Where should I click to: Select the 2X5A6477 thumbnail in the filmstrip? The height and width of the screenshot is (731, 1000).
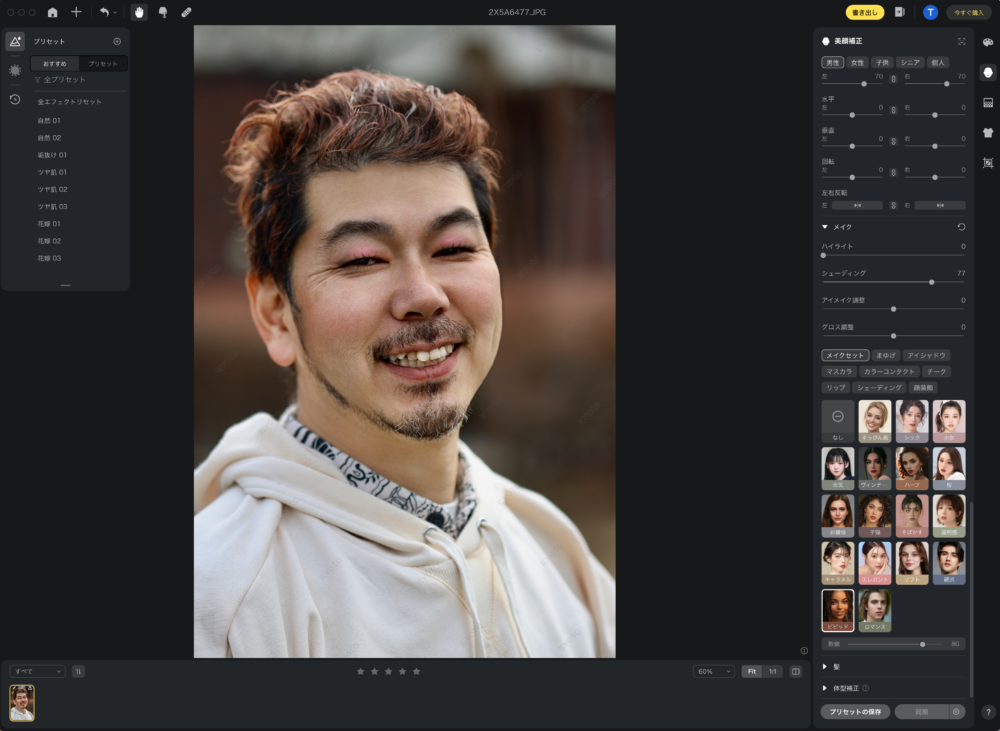[22, 702]
